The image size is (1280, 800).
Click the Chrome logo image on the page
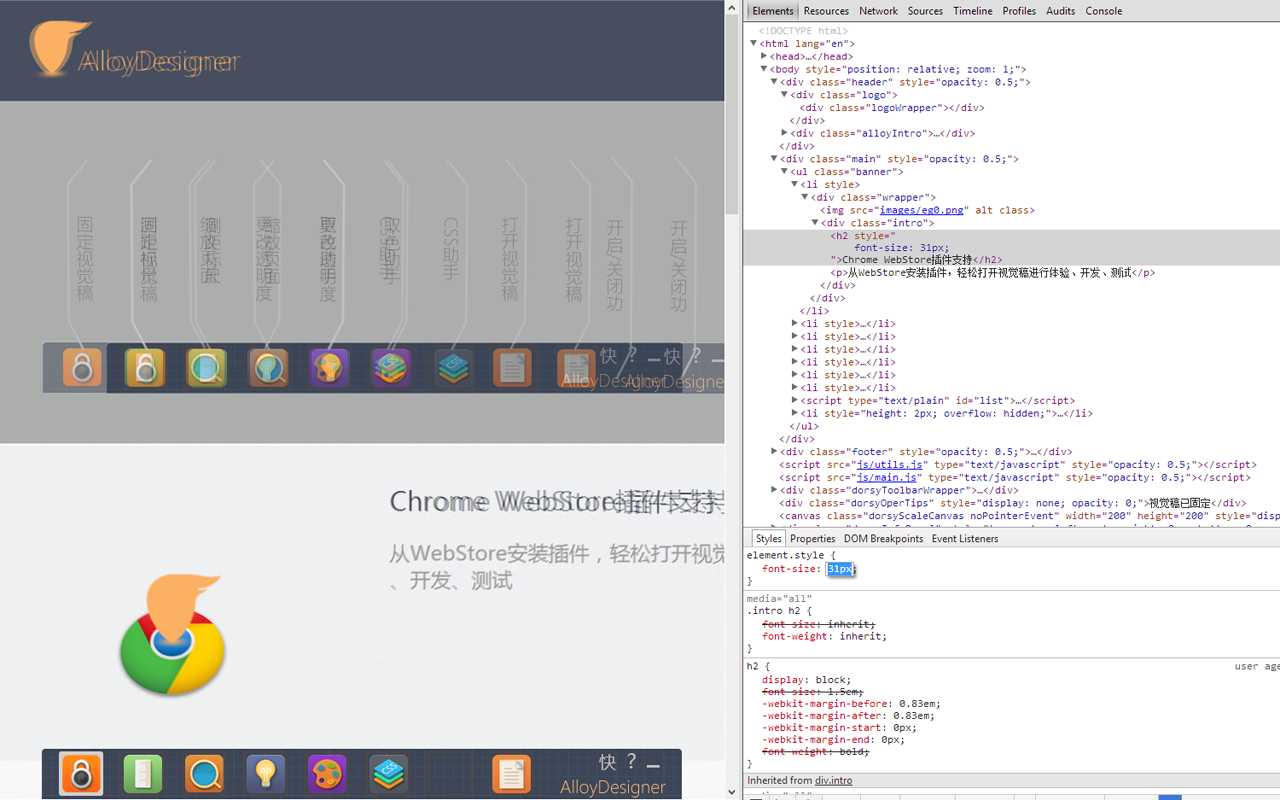pos(172,636)
